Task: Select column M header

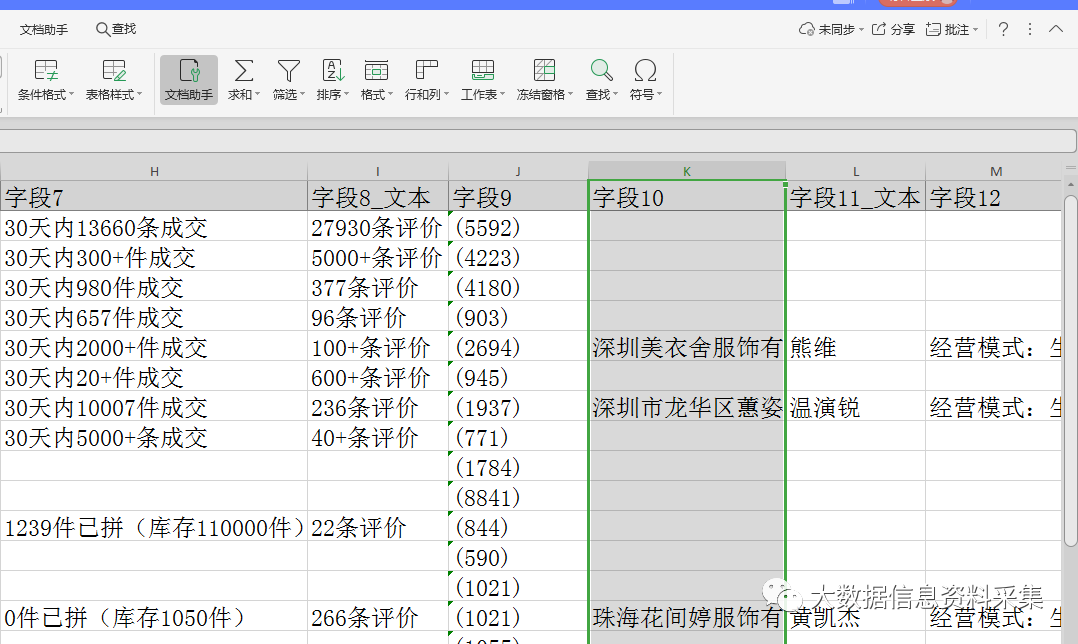Action: click(996, 171)
